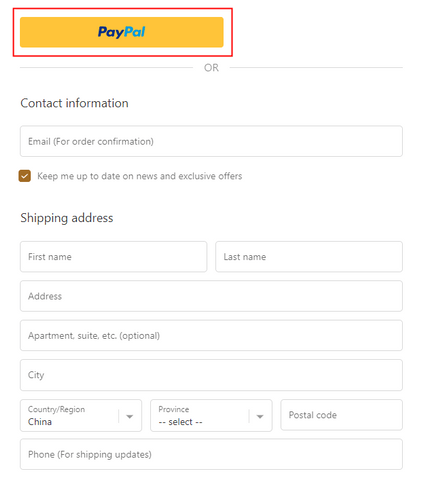Click the Contact information heading

[74, 103]
